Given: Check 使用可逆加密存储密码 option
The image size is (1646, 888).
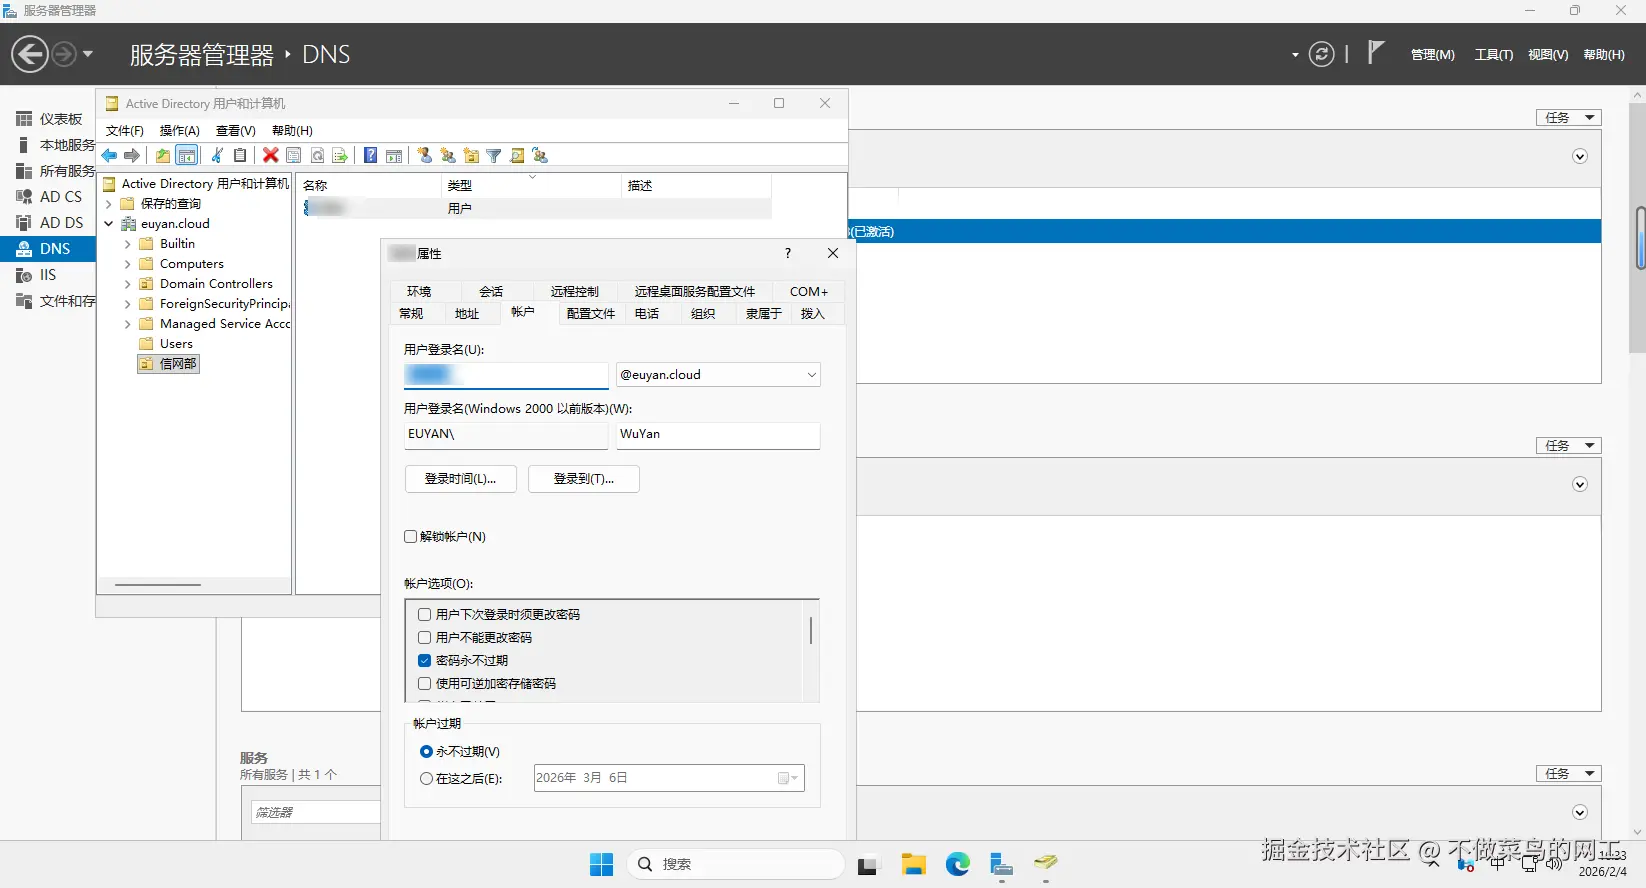Looking at the screenshot, I should [425, 684].
